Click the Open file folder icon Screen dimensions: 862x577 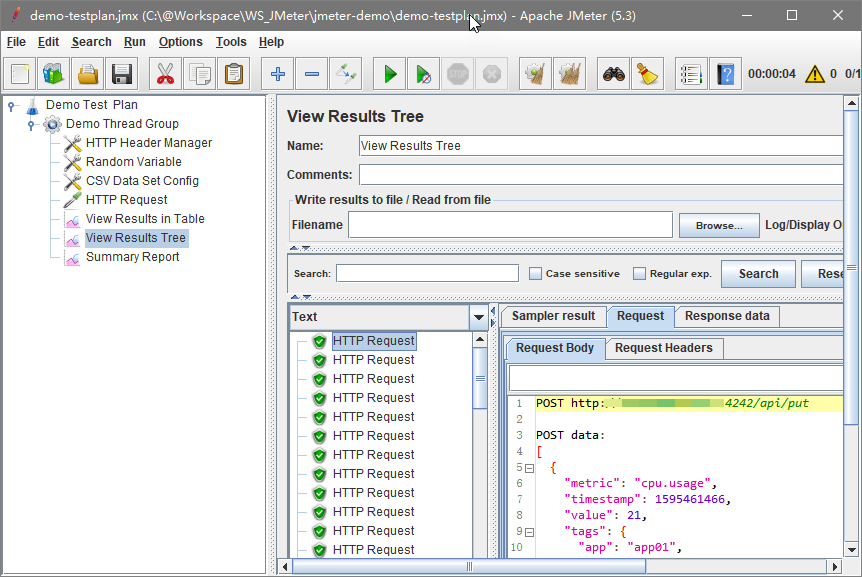point(87,74)
